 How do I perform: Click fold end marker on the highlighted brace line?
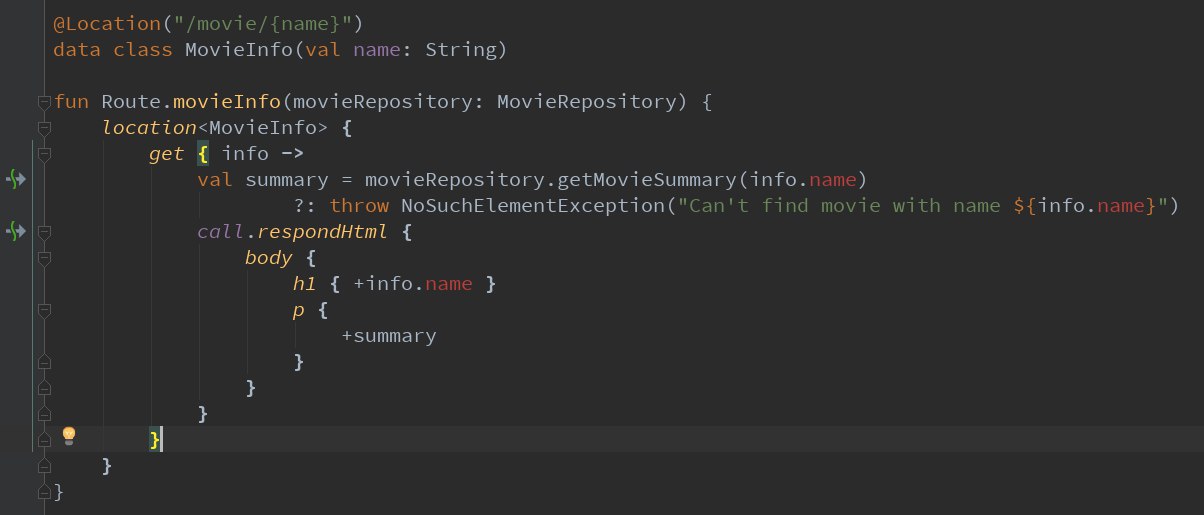click(43, 440)
